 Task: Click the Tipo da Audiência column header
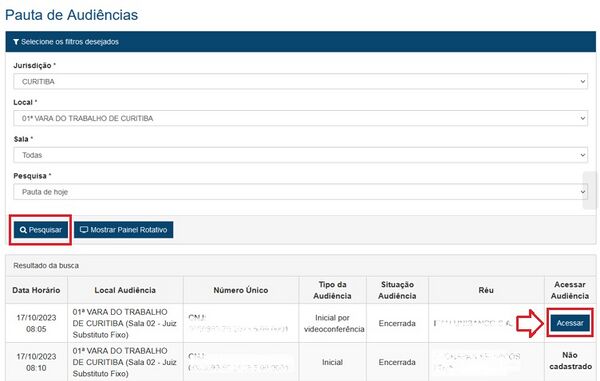point(332,290)
